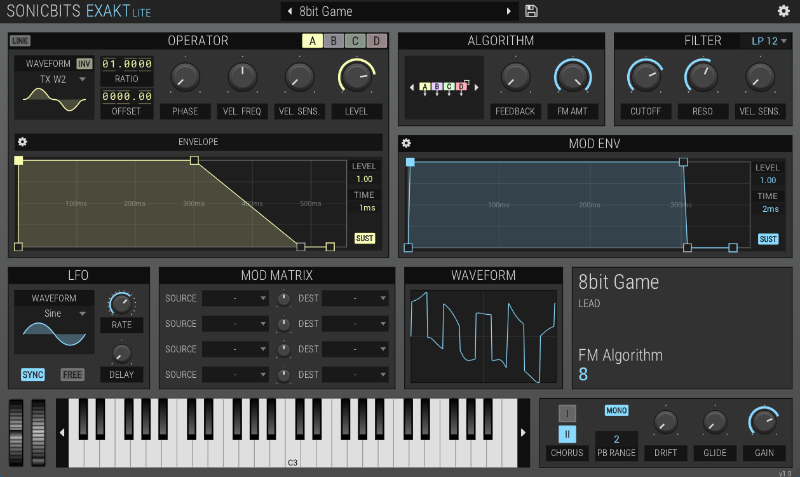800x477 pixels.
Task: Click the LFO FREE button
Action: click(73, 374)
